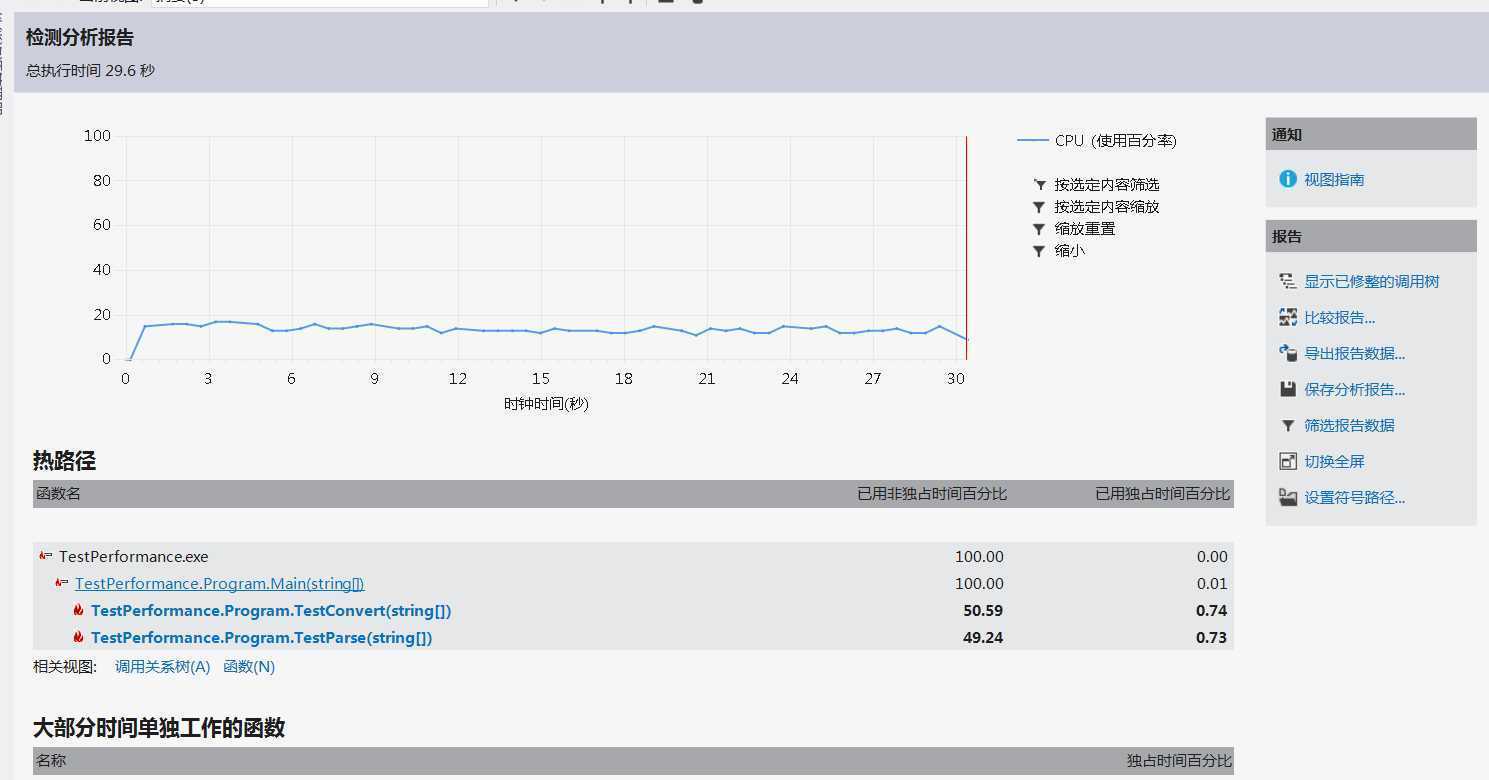1489x780 pixels.
Task: Click the red end marker on CPU chart
Action: (967, 247)
